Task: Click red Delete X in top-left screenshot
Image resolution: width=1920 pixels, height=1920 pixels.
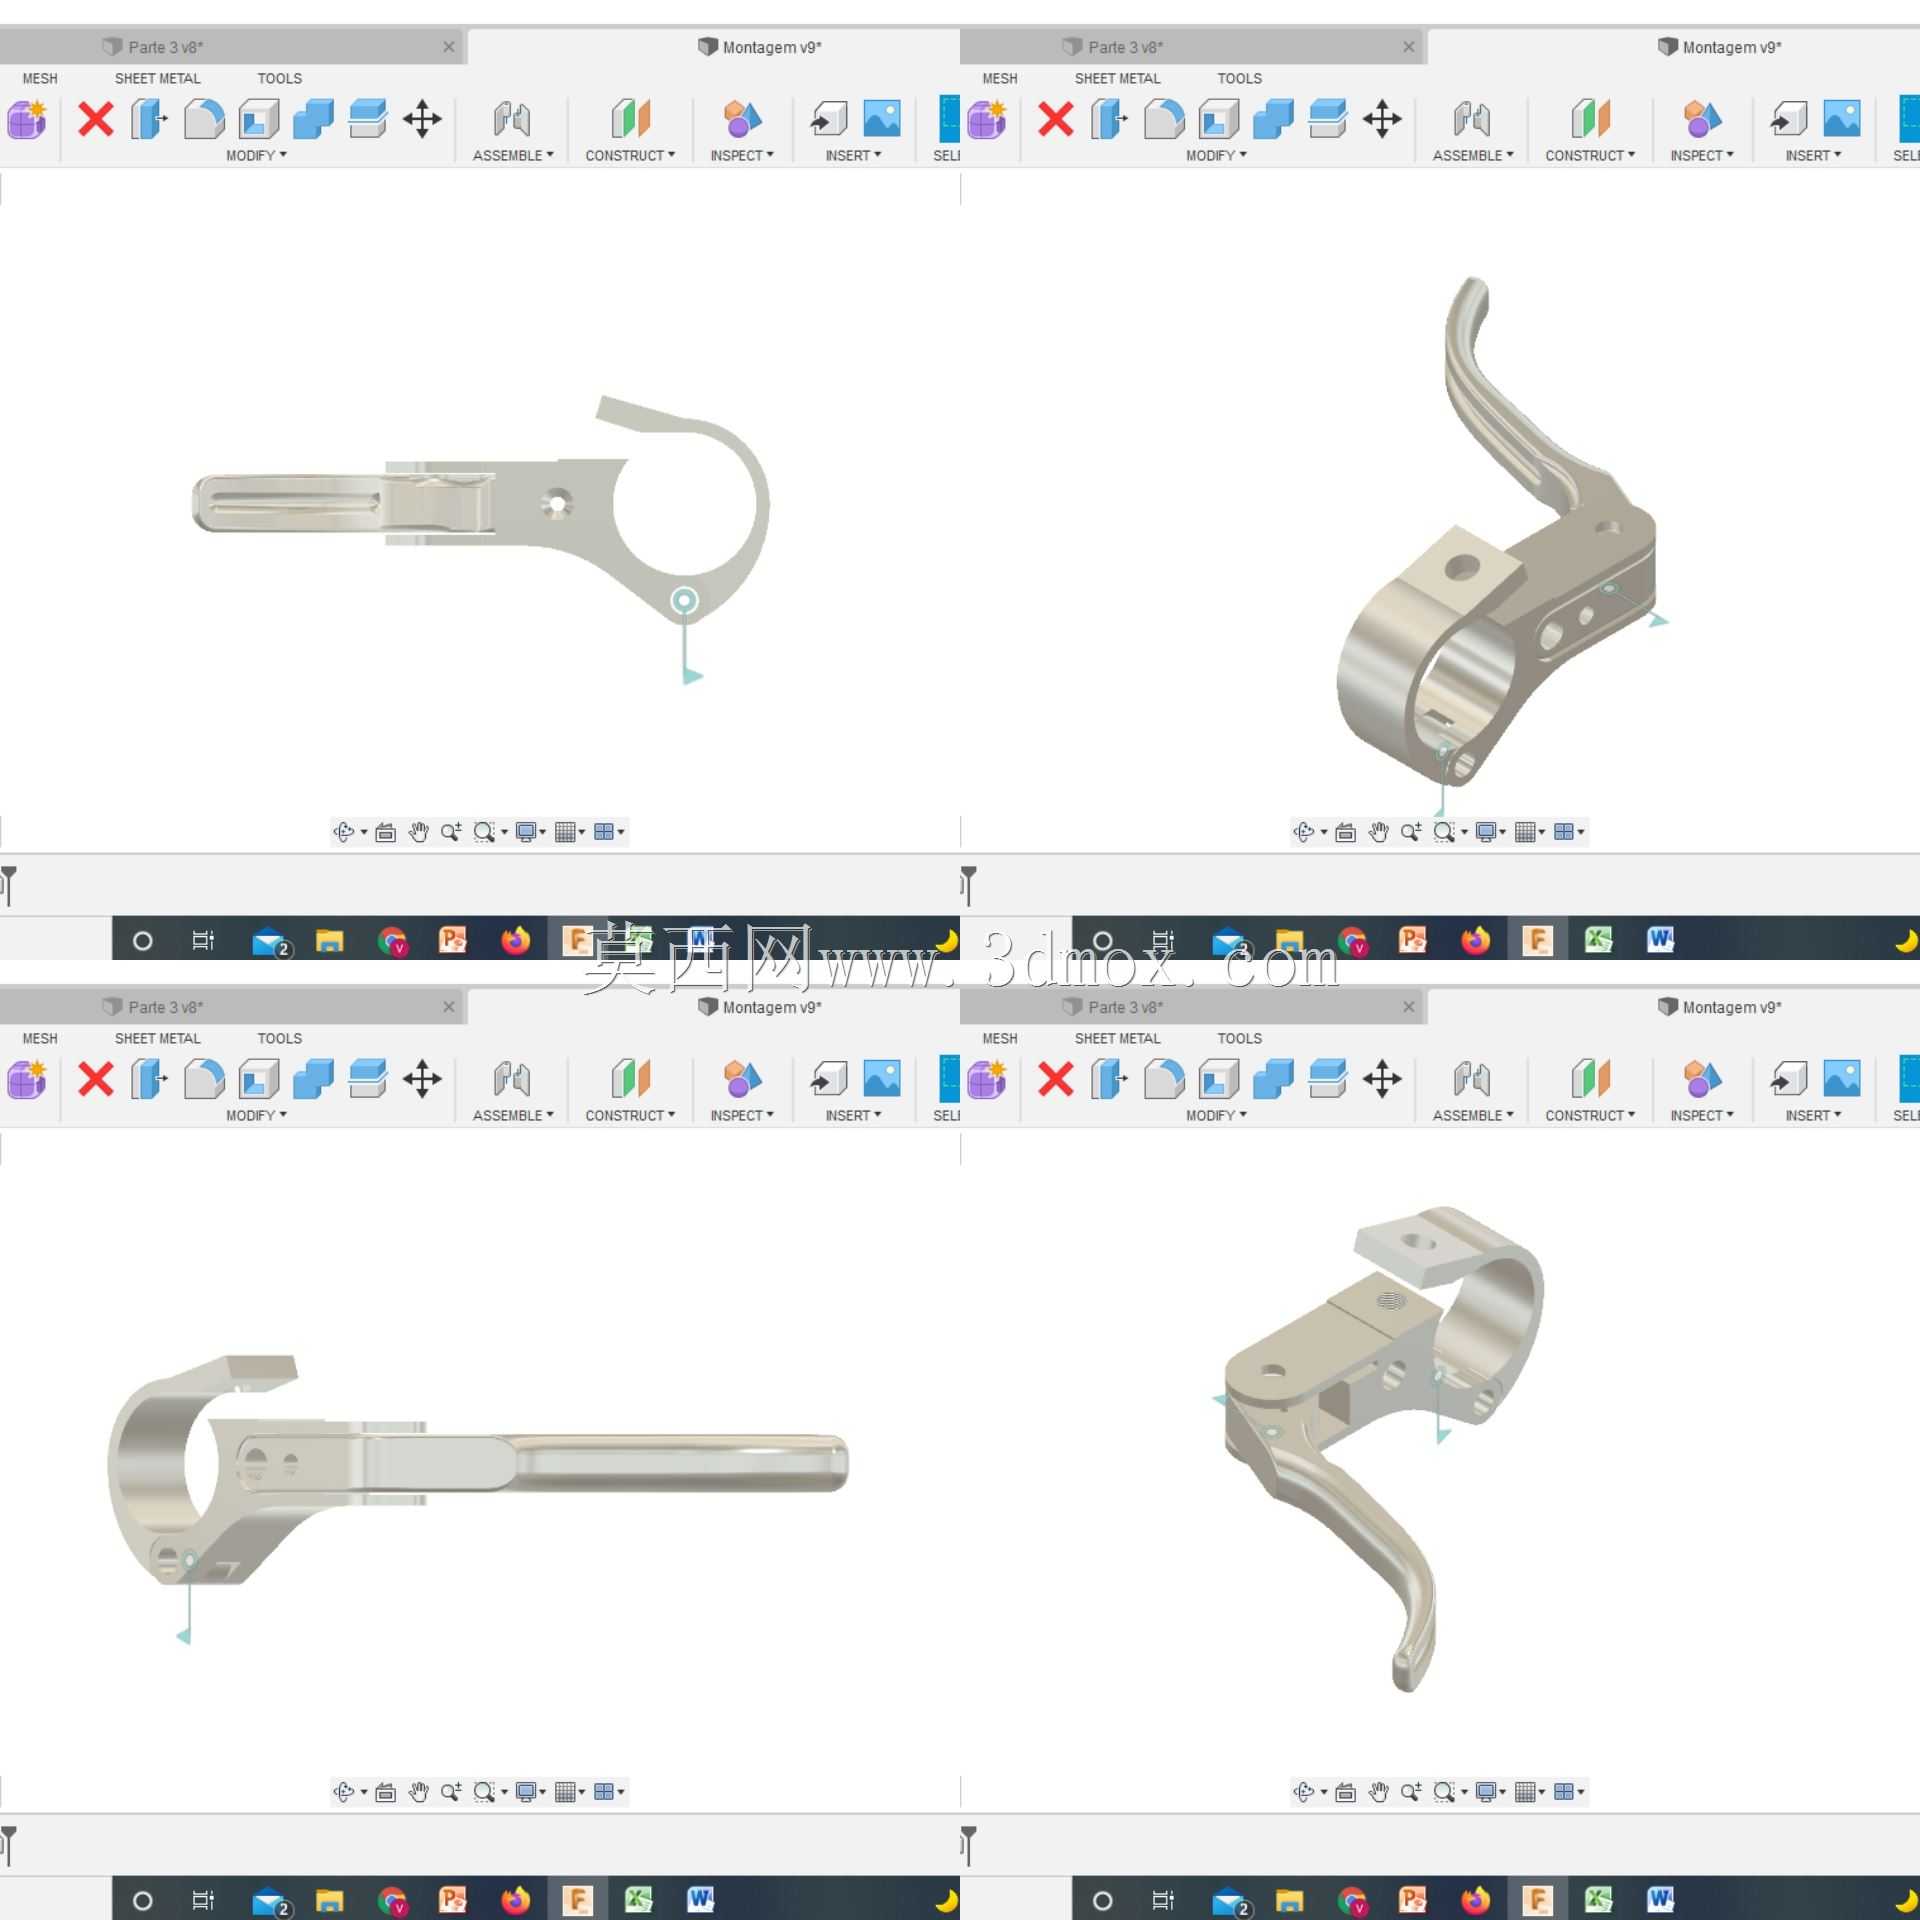Action: (x=96, y=119)
